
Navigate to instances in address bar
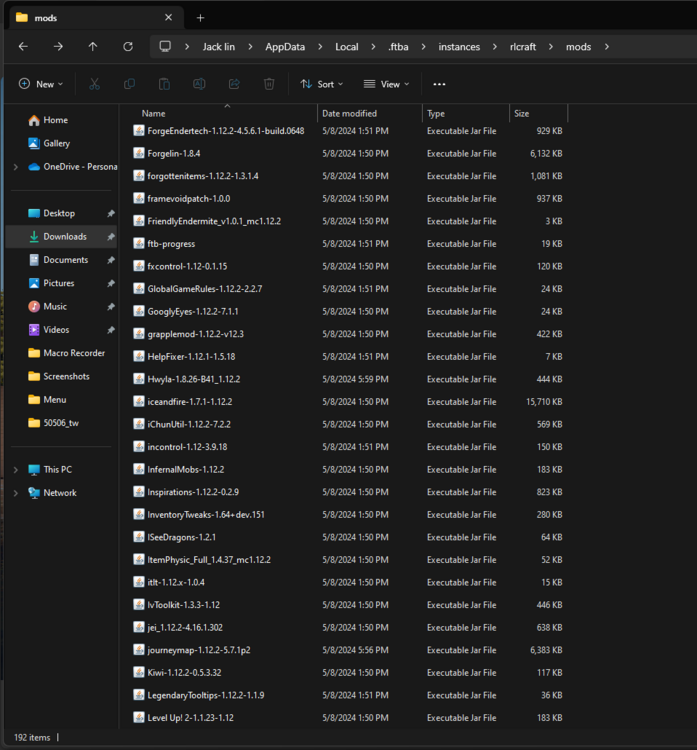click(x=459, y=47)
